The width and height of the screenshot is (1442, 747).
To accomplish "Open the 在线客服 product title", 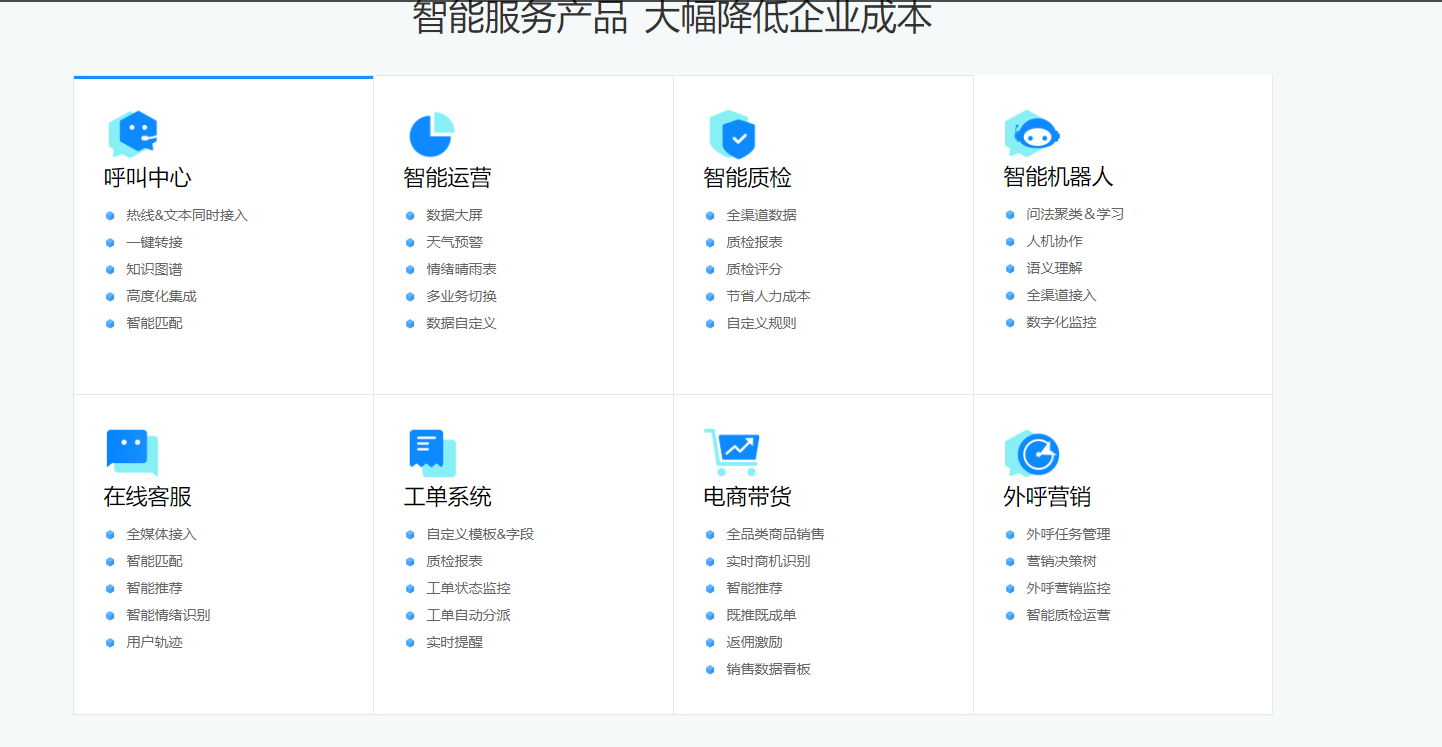I will click(147, 497).
